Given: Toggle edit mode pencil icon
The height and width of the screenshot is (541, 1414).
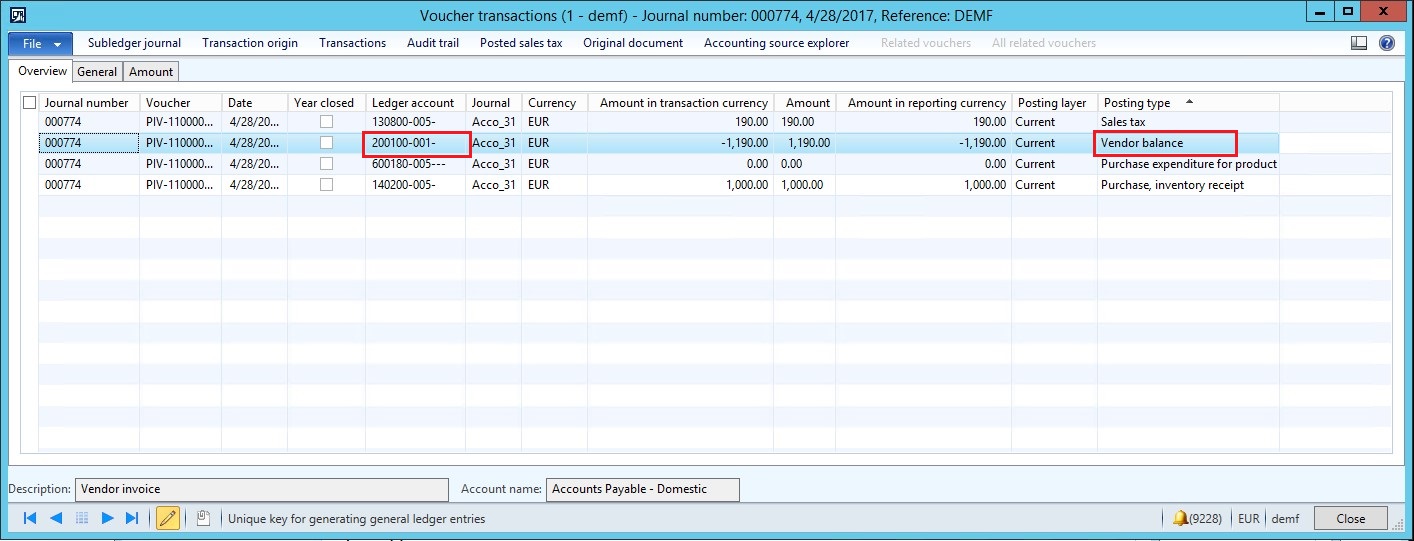Looking at the screenshot, I should coord(167,518).
